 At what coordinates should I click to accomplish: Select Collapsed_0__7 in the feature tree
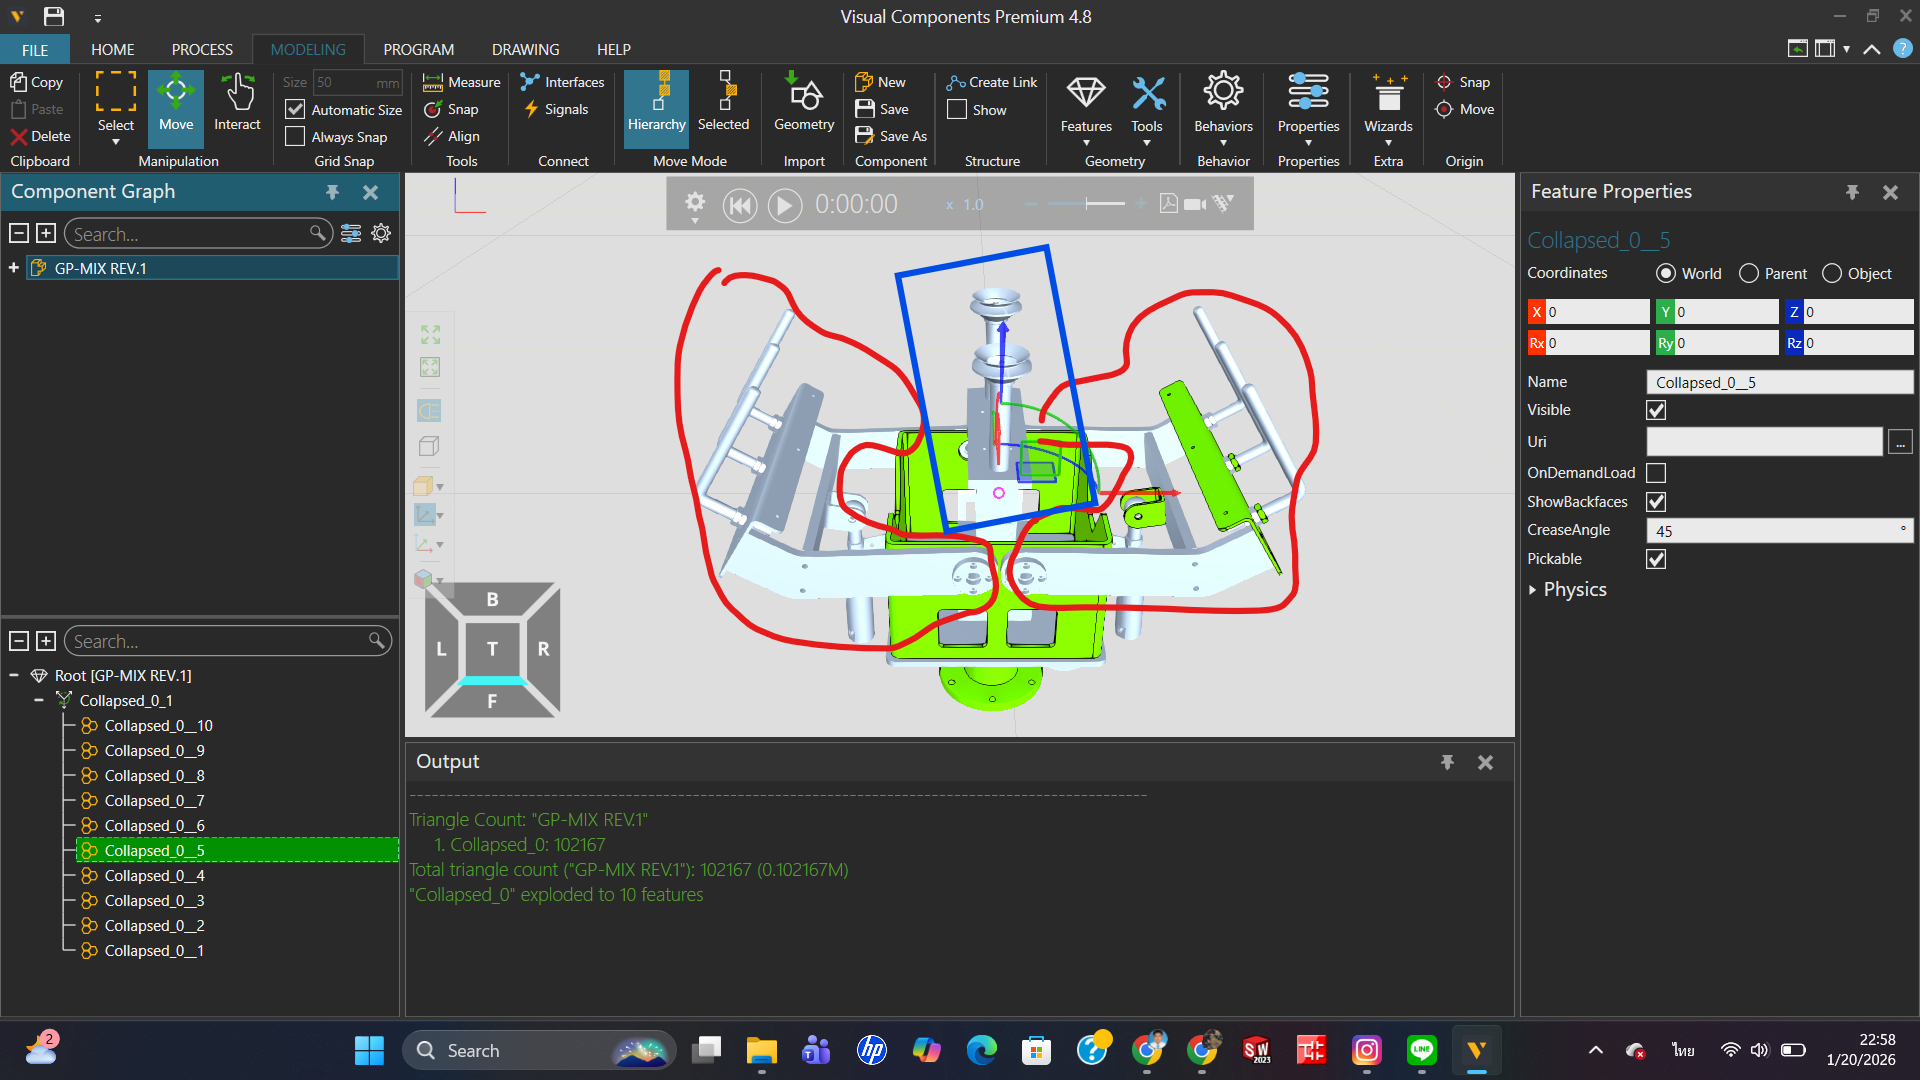[154, 800]
